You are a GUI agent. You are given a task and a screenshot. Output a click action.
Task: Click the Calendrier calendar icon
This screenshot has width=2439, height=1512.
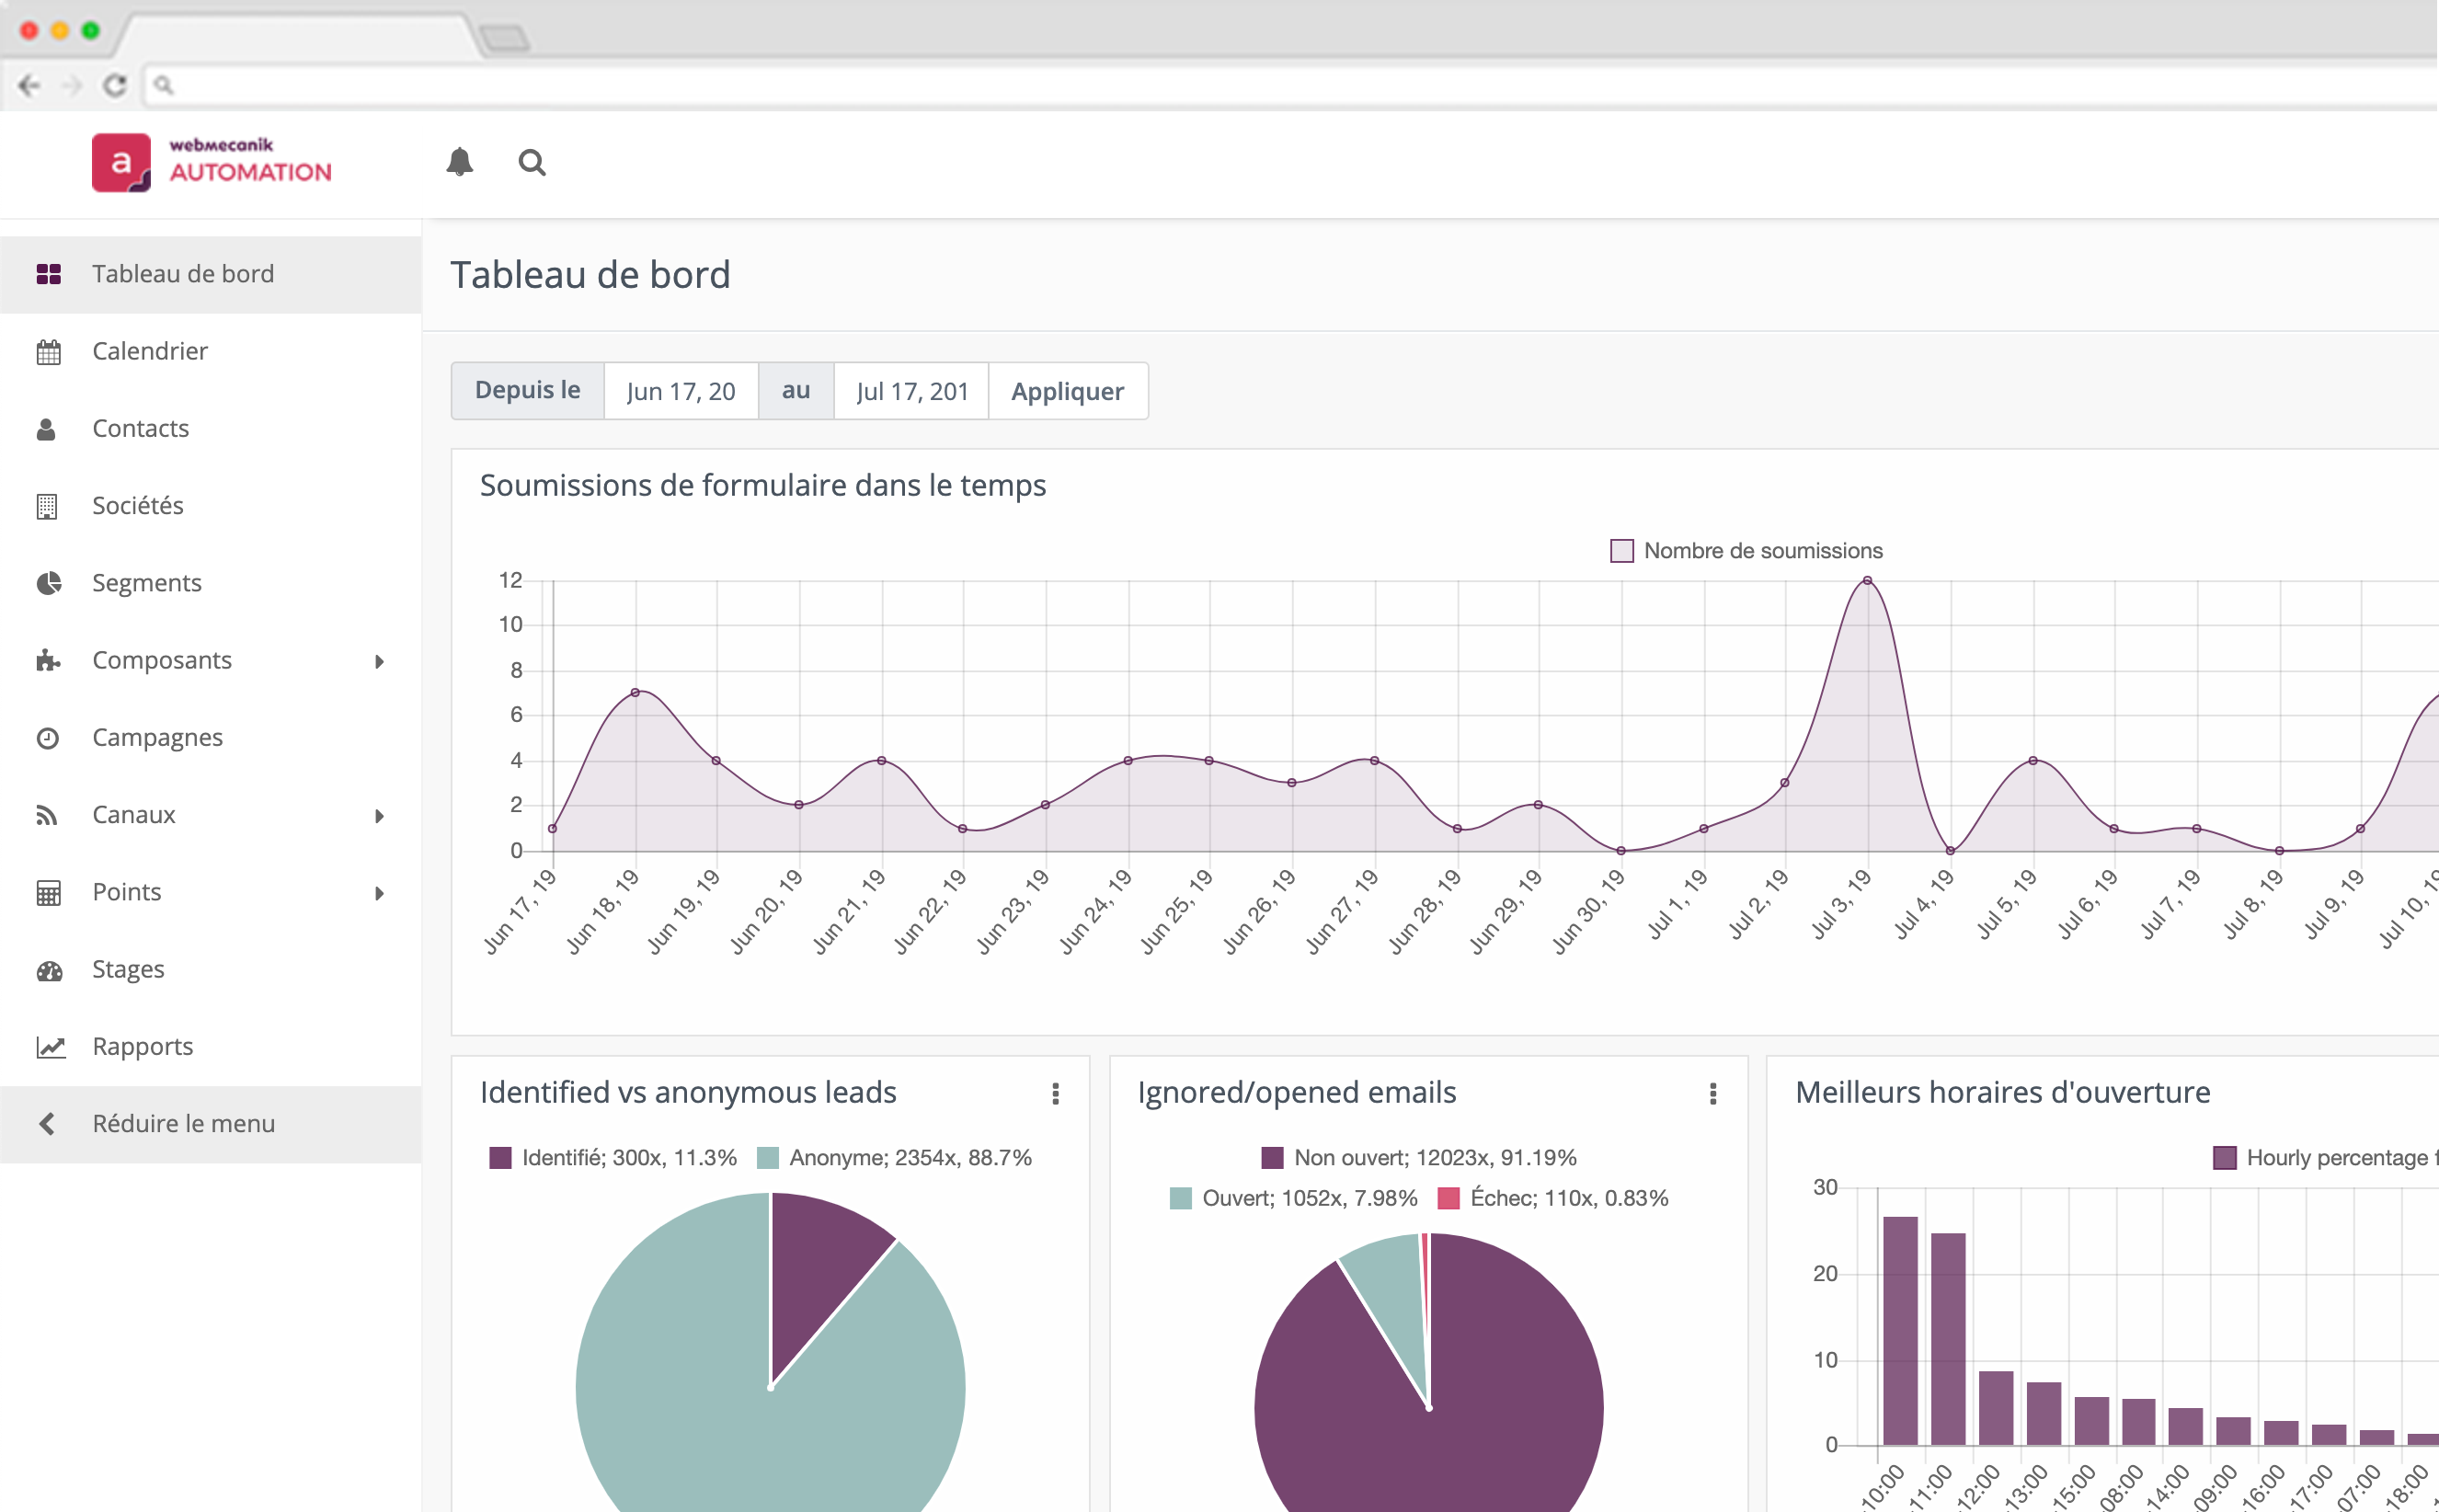coord(48,352)
